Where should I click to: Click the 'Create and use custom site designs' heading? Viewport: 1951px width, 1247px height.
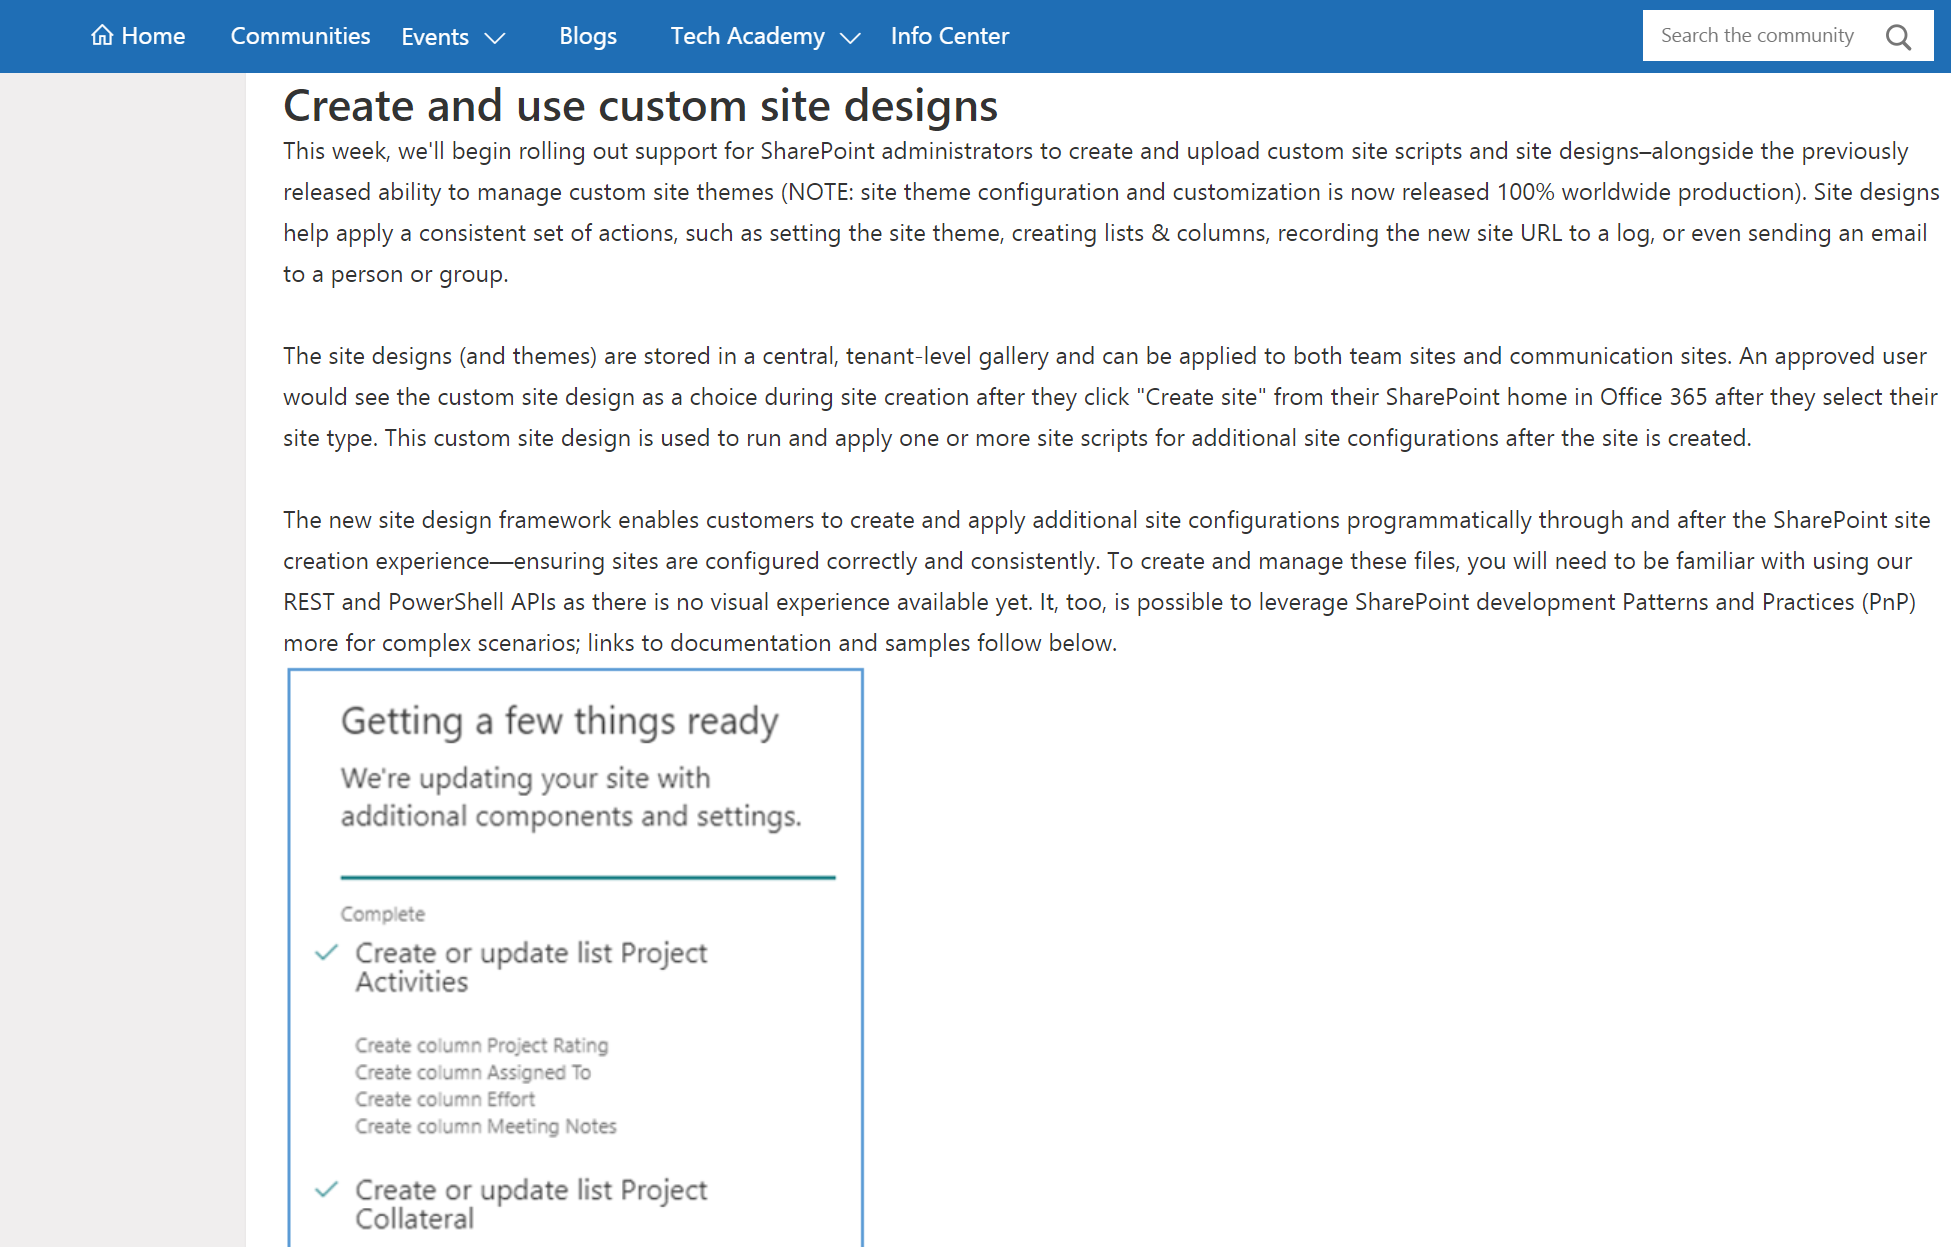[640, 106]
